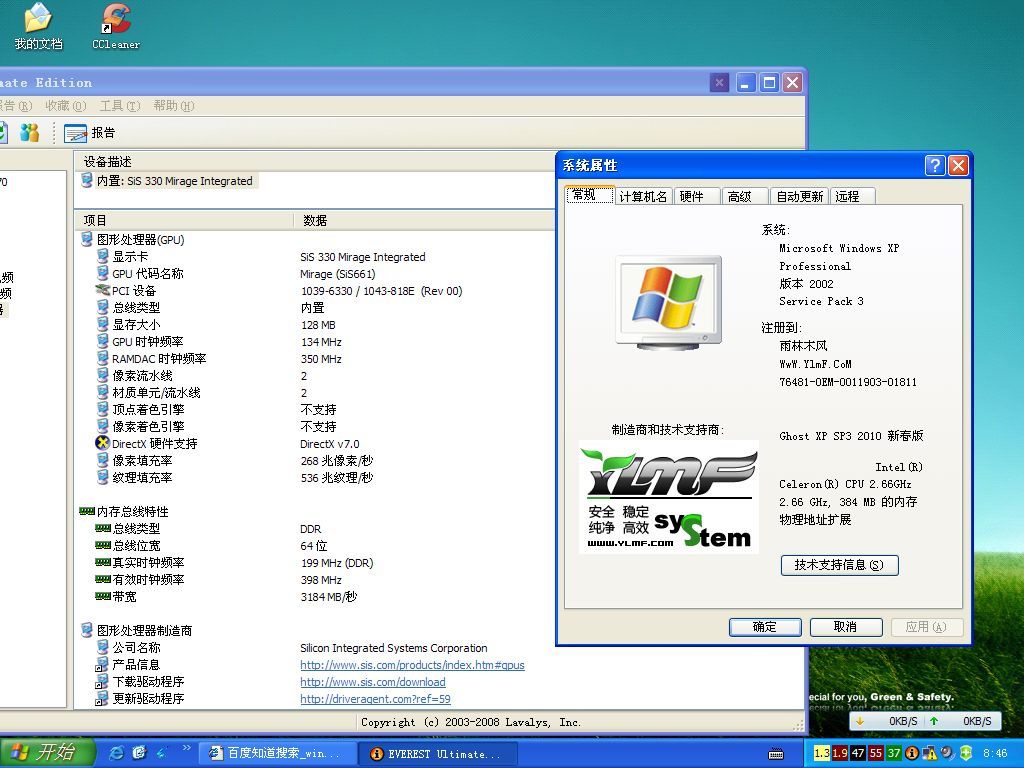Open the driveragent.com link
The width and height of the screenshot is (1024, 768).
point(375,699)
